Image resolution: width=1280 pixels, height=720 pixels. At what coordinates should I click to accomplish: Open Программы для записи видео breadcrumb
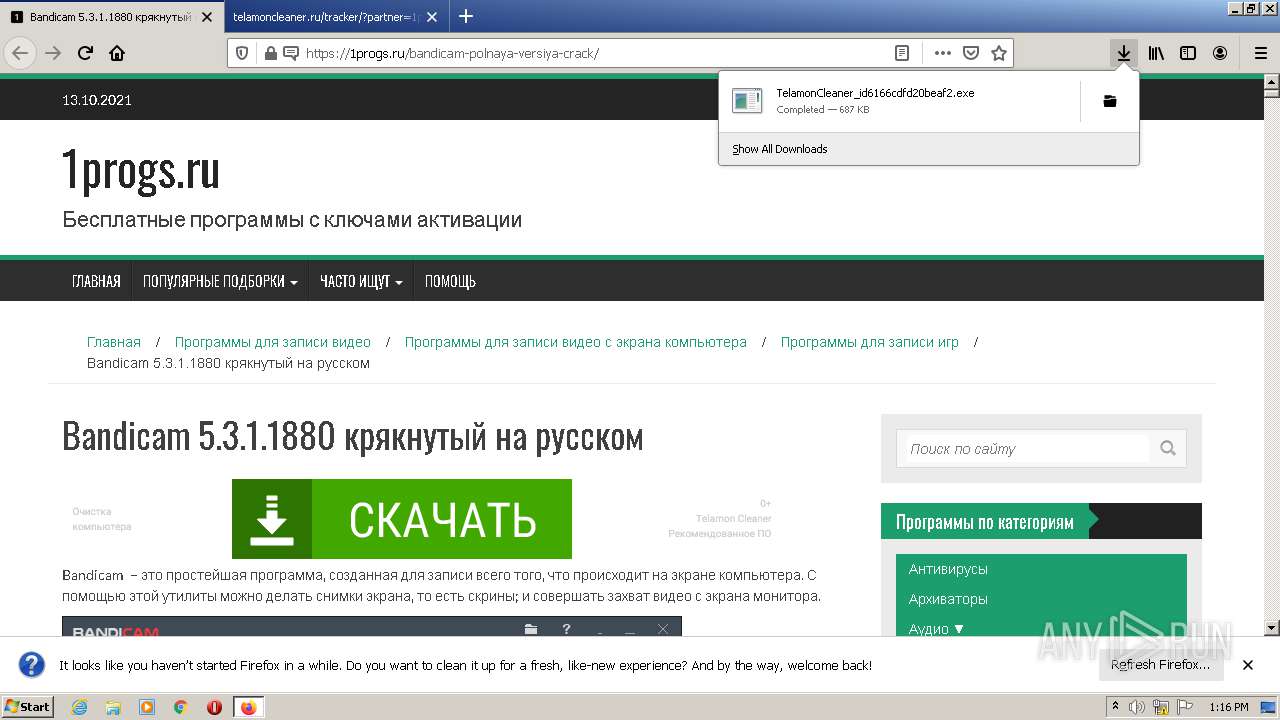pyautogui.click(x=273, y=342)
